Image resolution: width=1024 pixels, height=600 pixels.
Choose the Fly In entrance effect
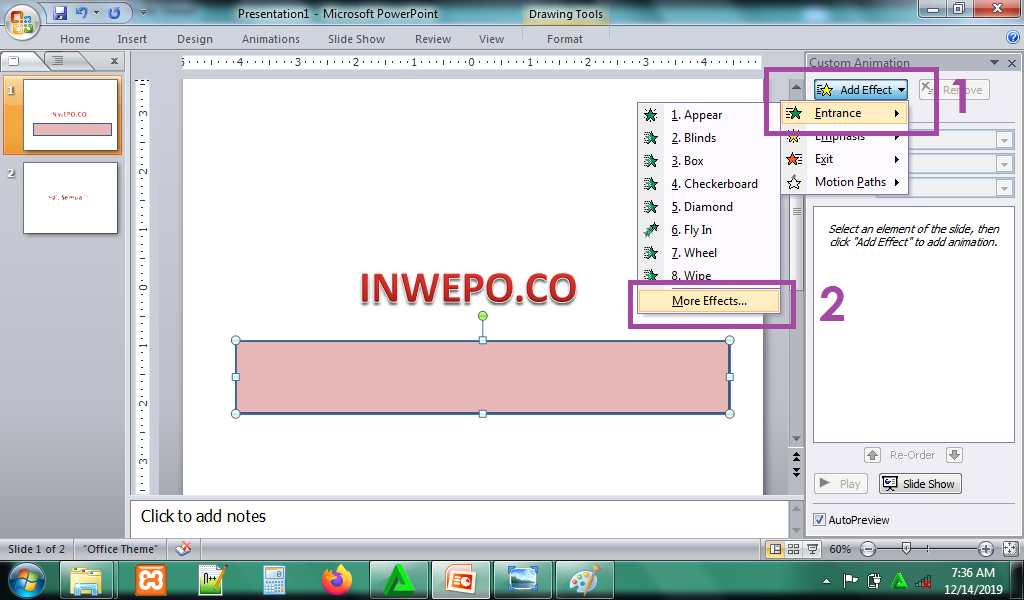pyautogui.click(x=709, y=230)
